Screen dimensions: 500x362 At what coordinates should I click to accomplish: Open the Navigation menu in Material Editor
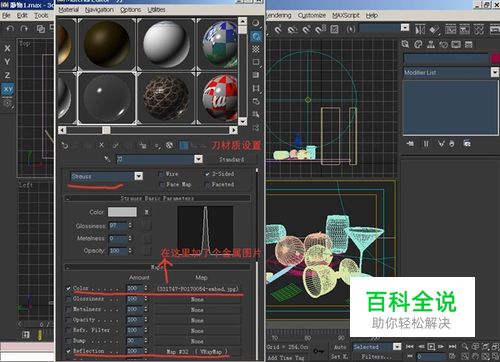pos(99,10)
